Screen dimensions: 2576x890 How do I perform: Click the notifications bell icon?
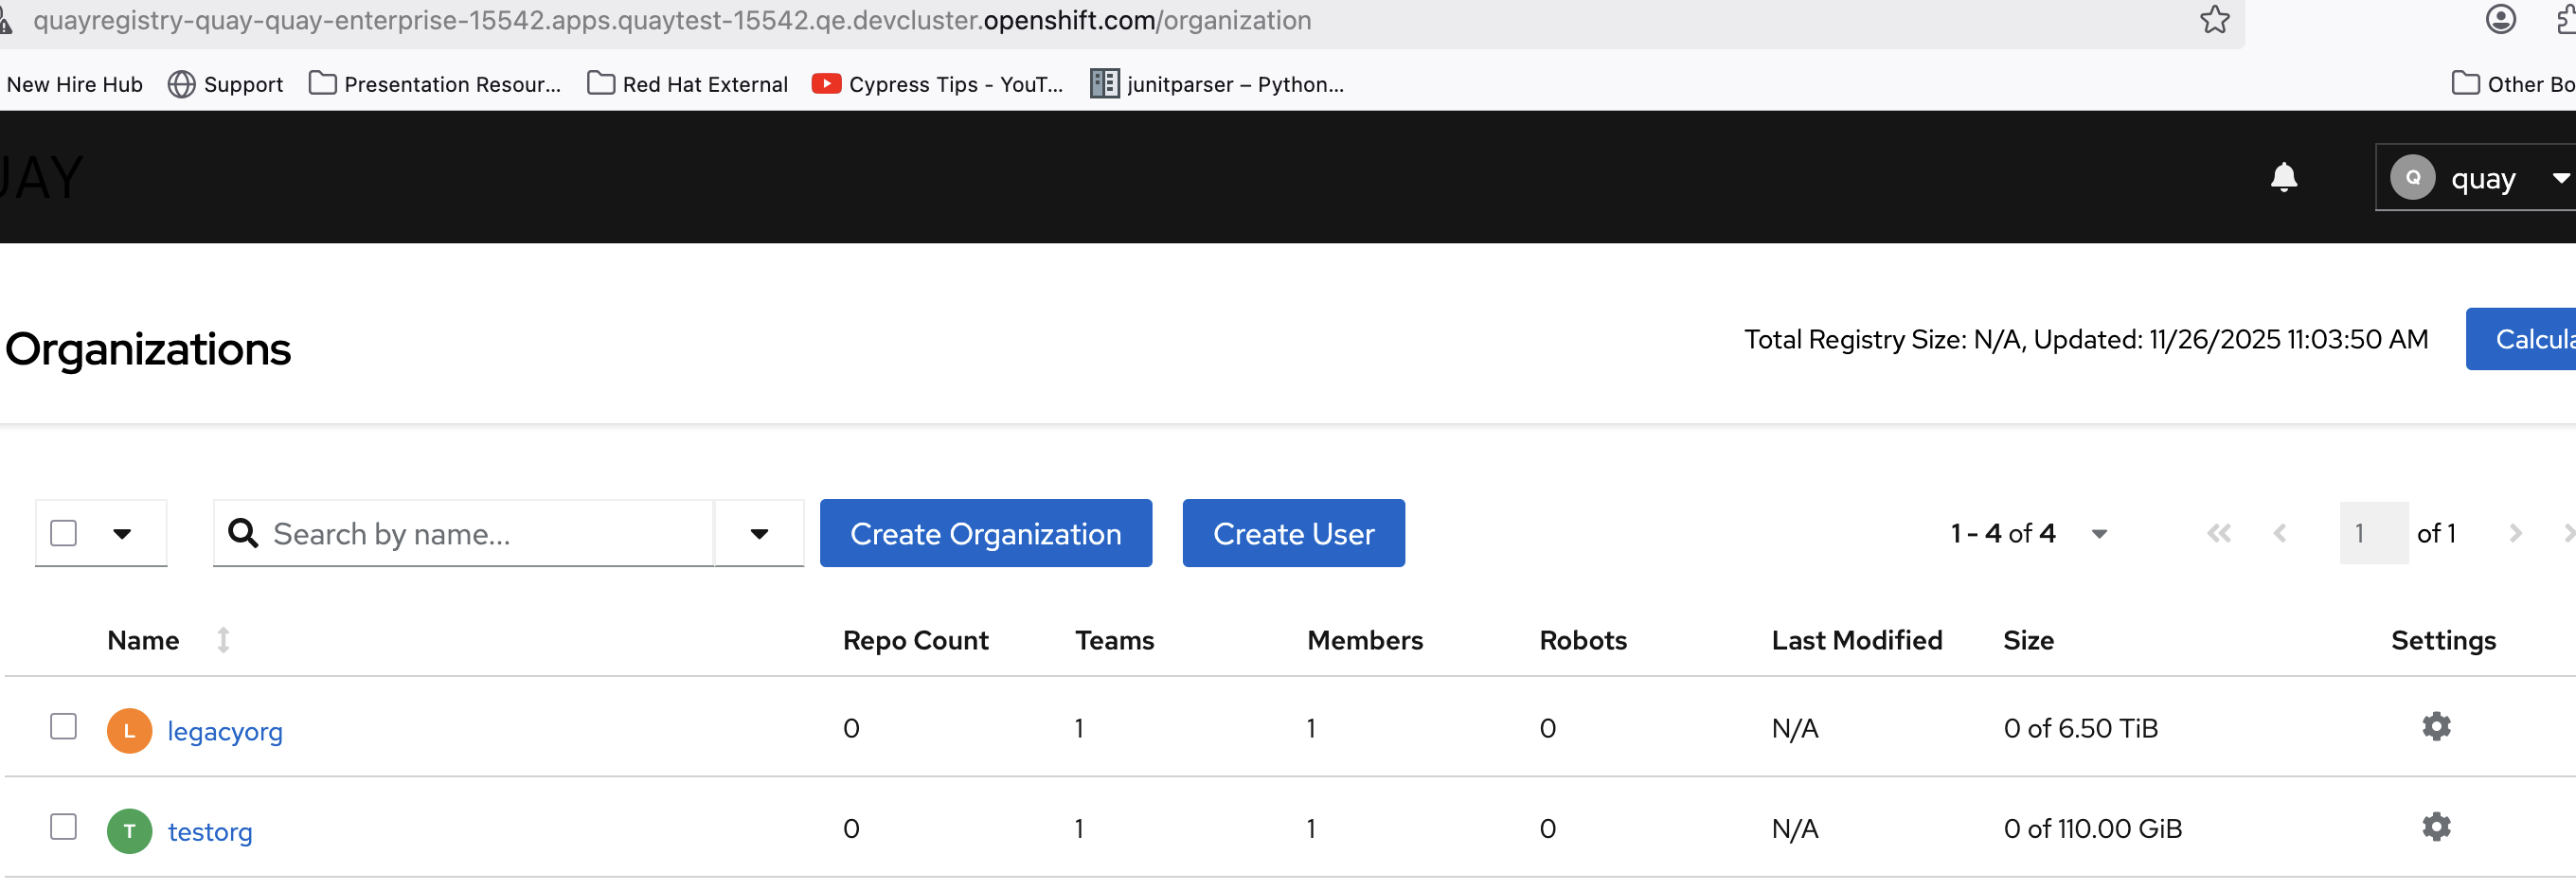[2283, 177]
